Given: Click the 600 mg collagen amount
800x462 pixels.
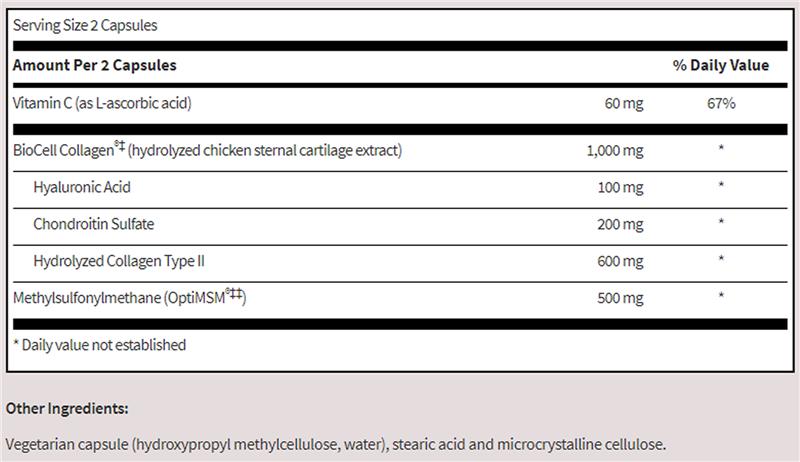Looking at the screenshot, I should (620, 260).
